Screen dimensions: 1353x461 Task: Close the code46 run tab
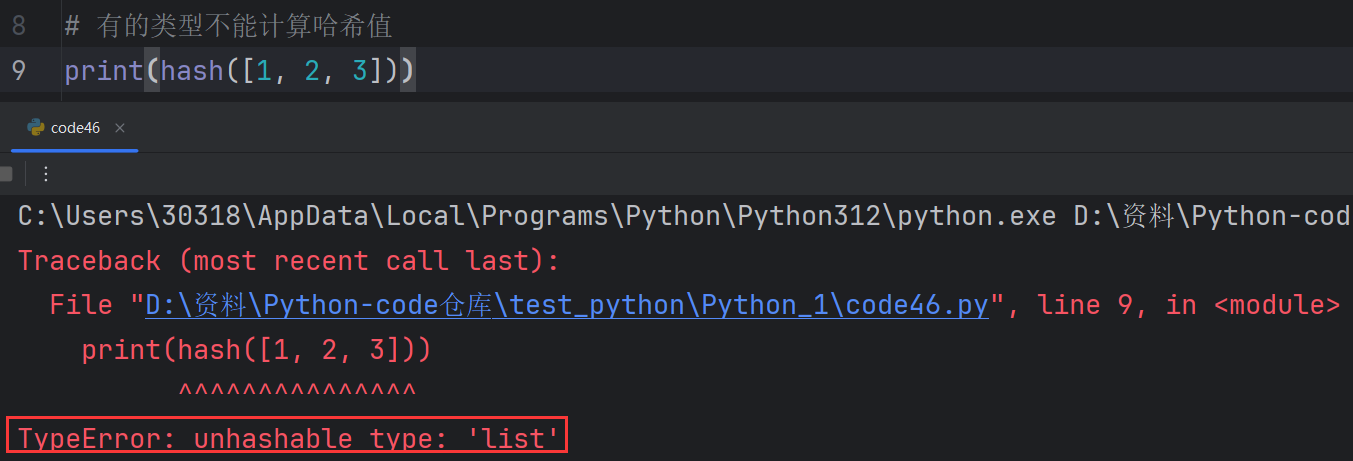tap(120, 128)
